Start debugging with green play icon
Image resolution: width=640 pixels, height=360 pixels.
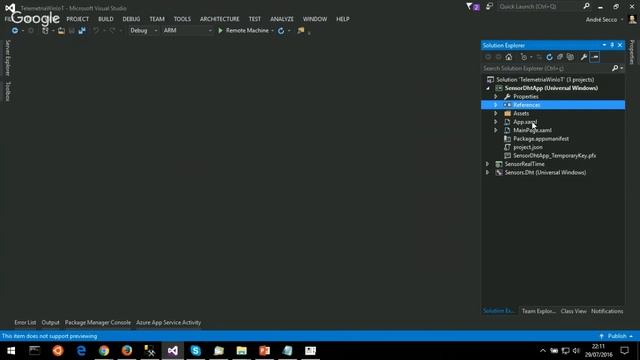[x=220, y=31]
